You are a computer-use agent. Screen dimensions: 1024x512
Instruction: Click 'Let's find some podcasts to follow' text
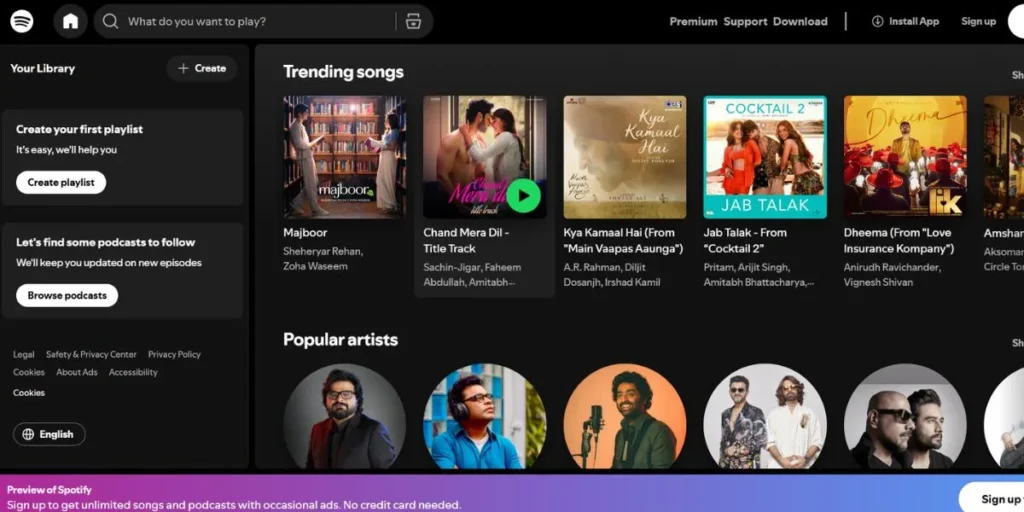coord(106,242)
